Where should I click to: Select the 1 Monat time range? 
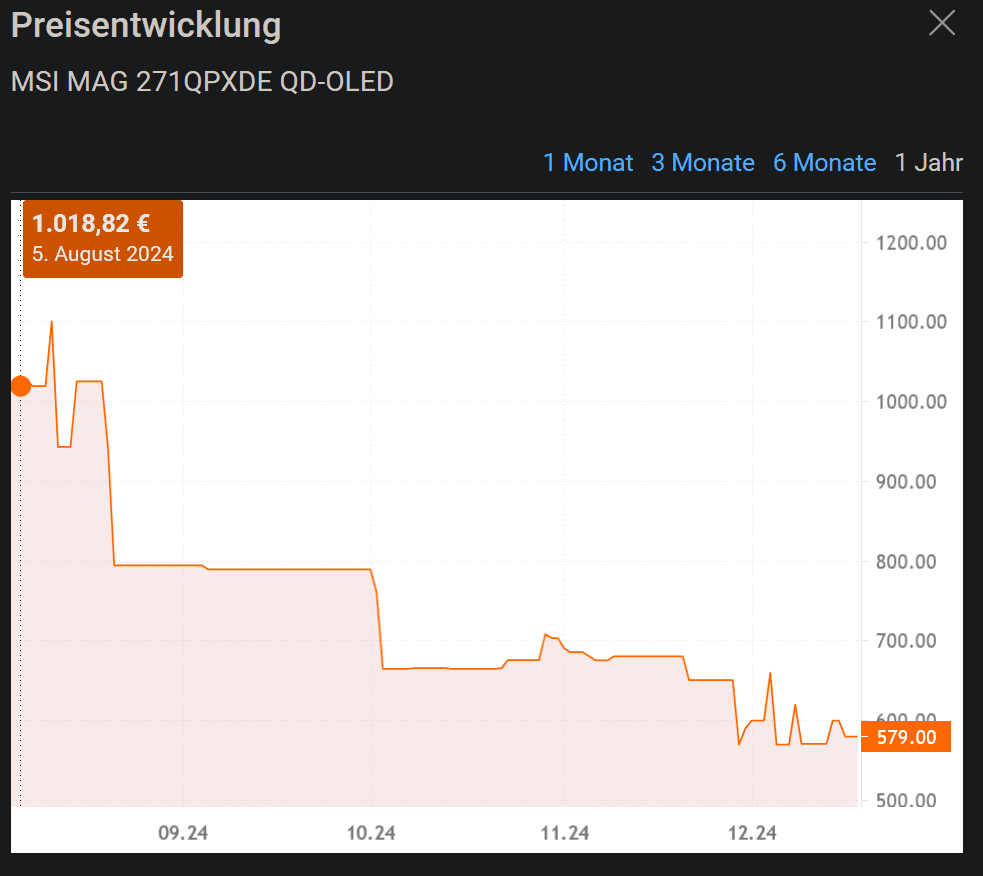588,163
